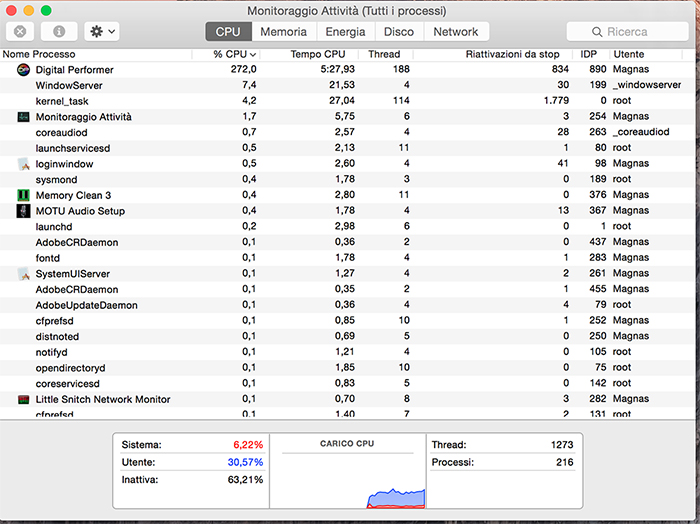Click the MOTU Audio Setup icon

coord(23,211)
